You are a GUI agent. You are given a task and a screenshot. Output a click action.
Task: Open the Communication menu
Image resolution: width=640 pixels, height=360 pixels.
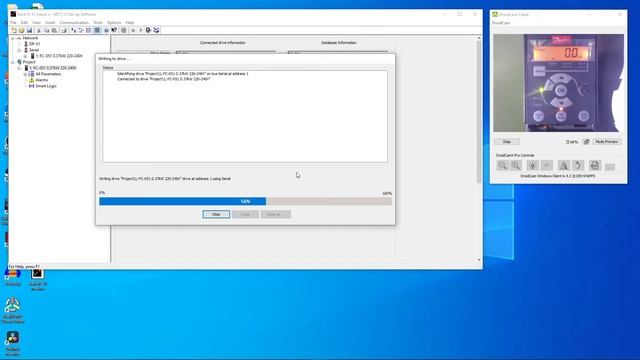[x=74, y=22]
